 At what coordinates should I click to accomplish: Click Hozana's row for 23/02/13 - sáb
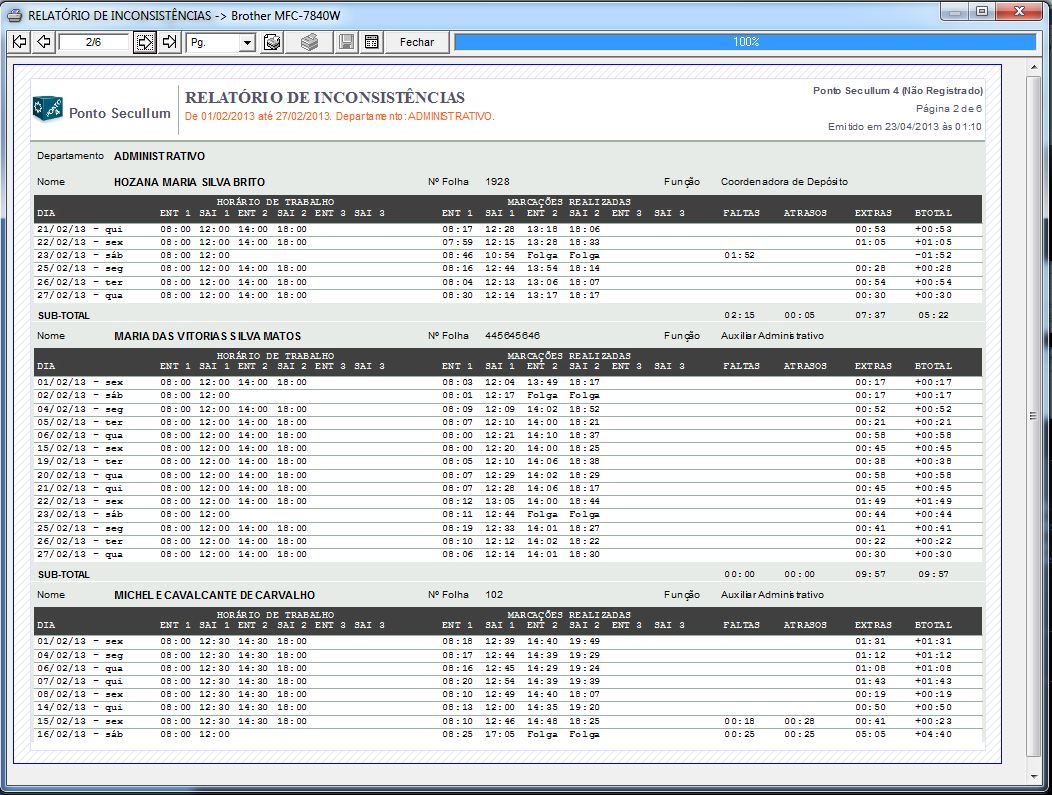[x=508, y=256]
